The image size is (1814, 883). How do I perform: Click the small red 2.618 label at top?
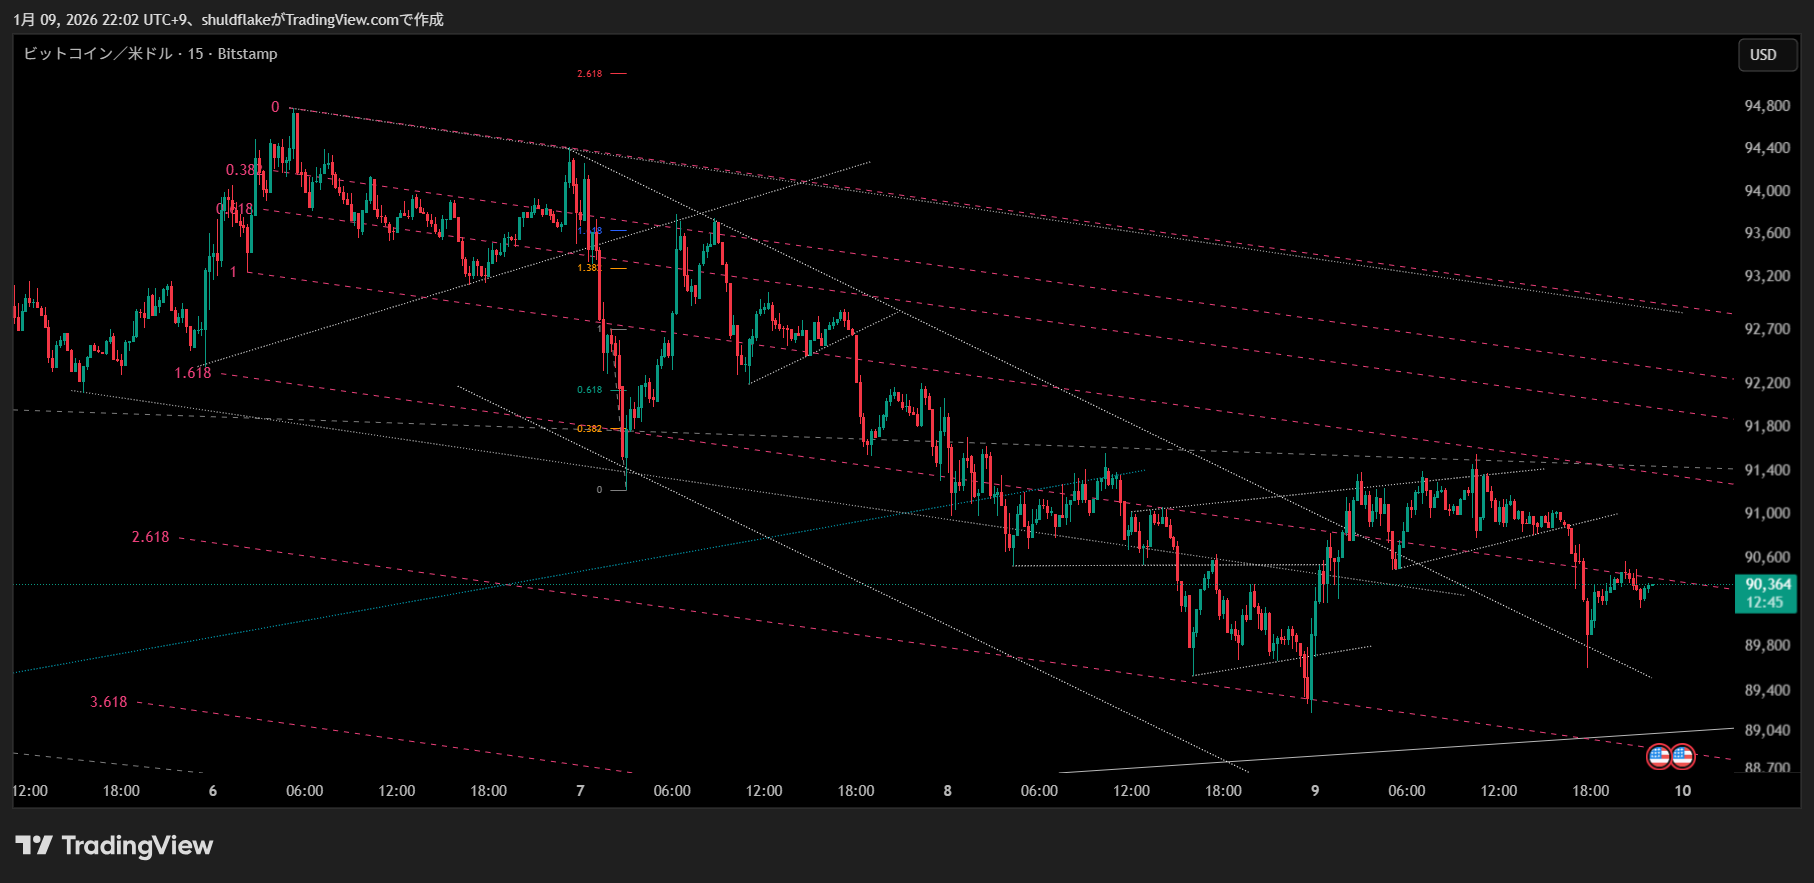coord(590,74)
